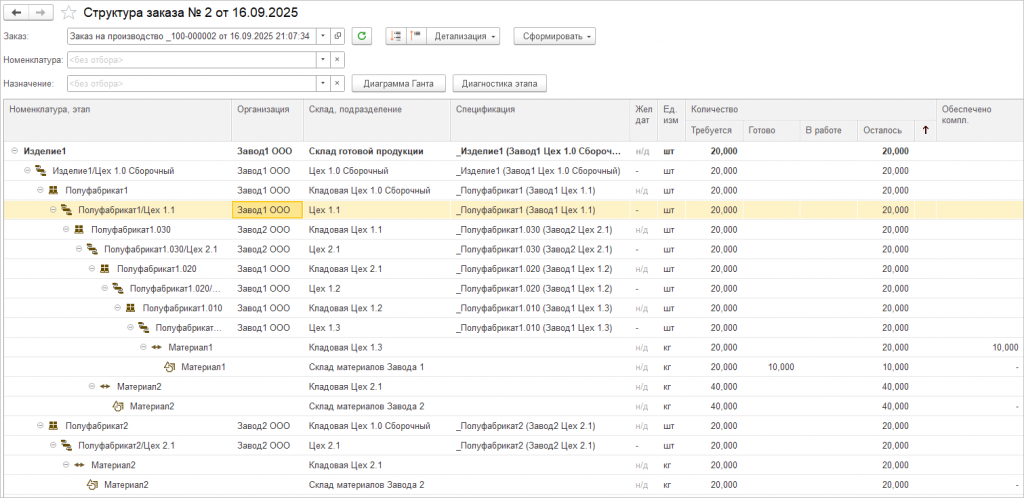Click the Полуфабрикат1 item icon
1024x498 pixels.
click(x=54, y=191)
